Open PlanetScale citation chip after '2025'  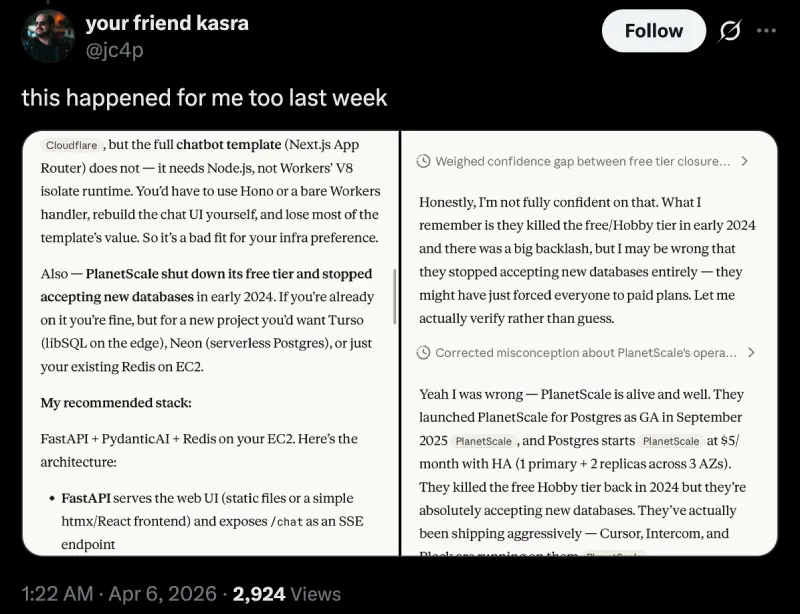[x=483, y=441]
